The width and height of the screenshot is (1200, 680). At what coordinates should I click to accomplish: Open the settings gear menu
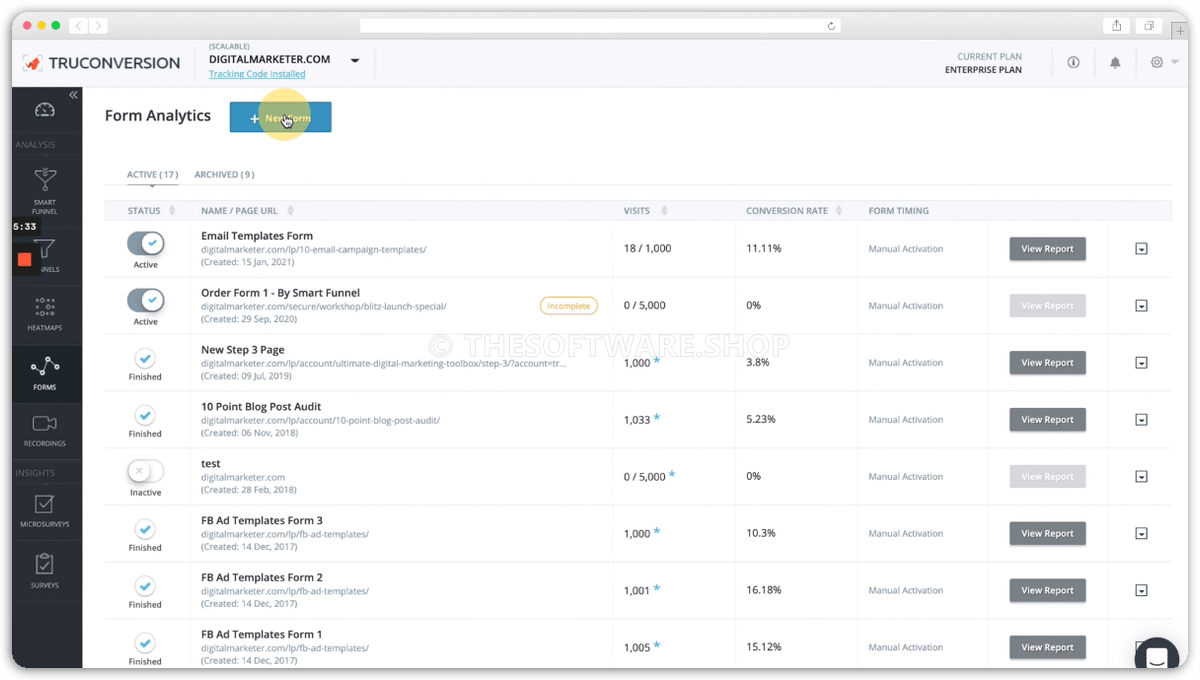[1163, 62]
